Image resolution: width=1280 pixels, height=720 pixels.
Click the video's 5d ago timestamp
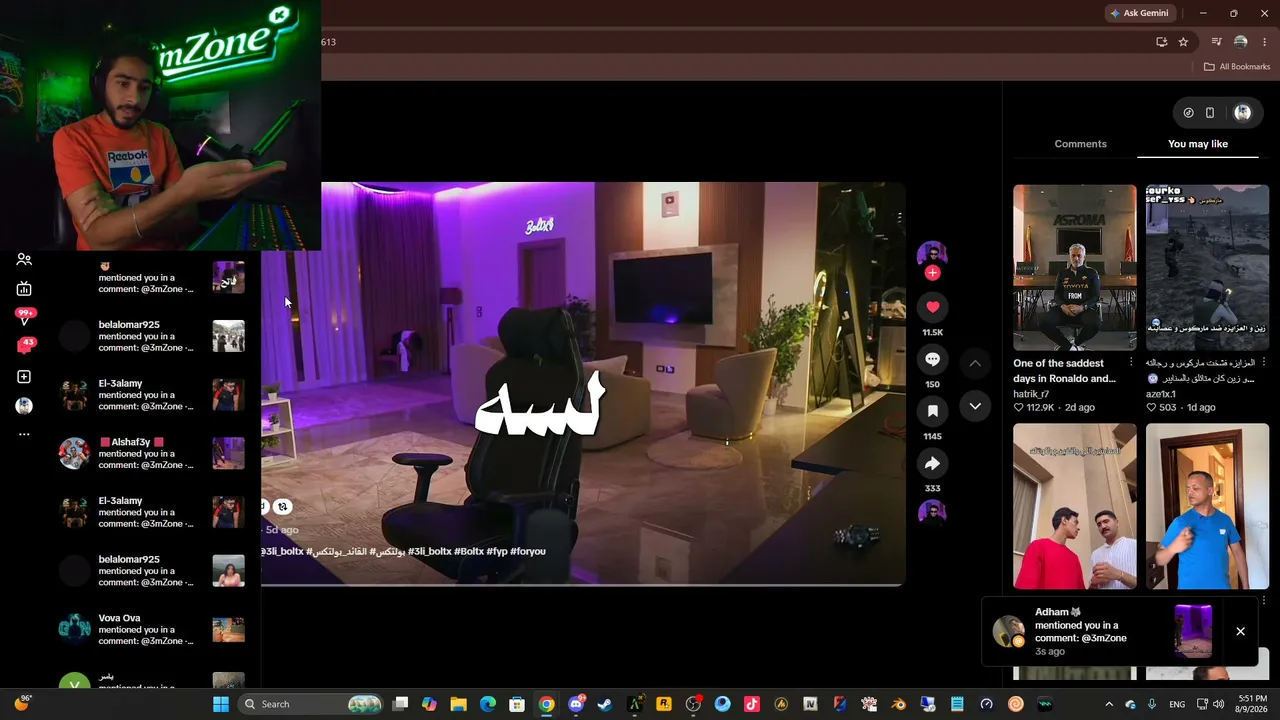click(x=281, y=530)
